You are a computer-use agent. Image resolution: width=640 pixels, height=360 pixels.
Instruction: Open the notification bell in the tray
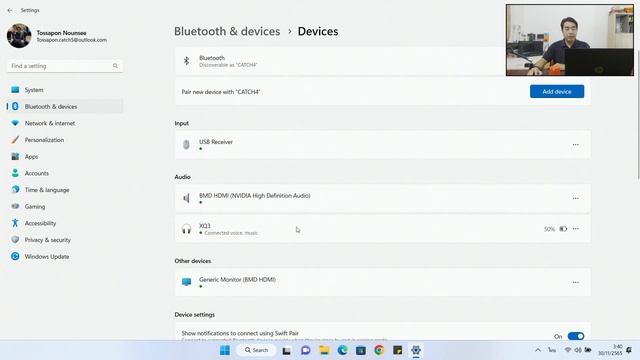[x=629, y=350]
